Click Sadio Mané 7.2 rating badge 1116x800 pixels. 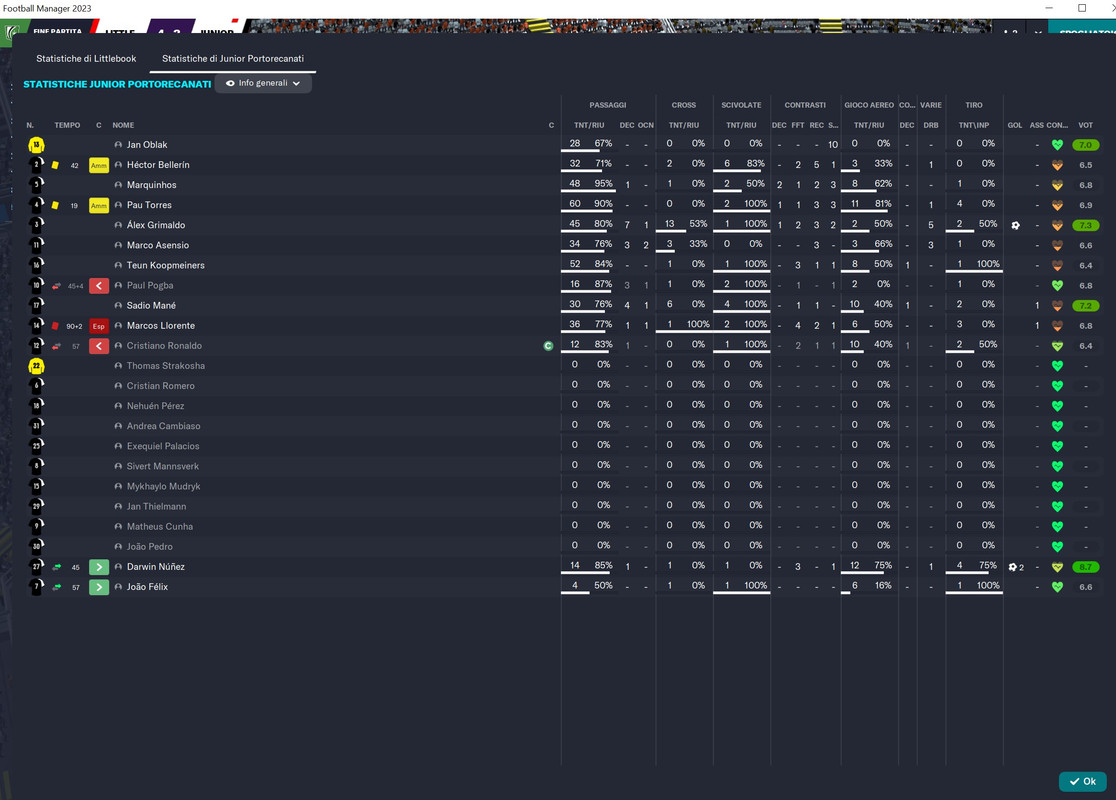1085,306
